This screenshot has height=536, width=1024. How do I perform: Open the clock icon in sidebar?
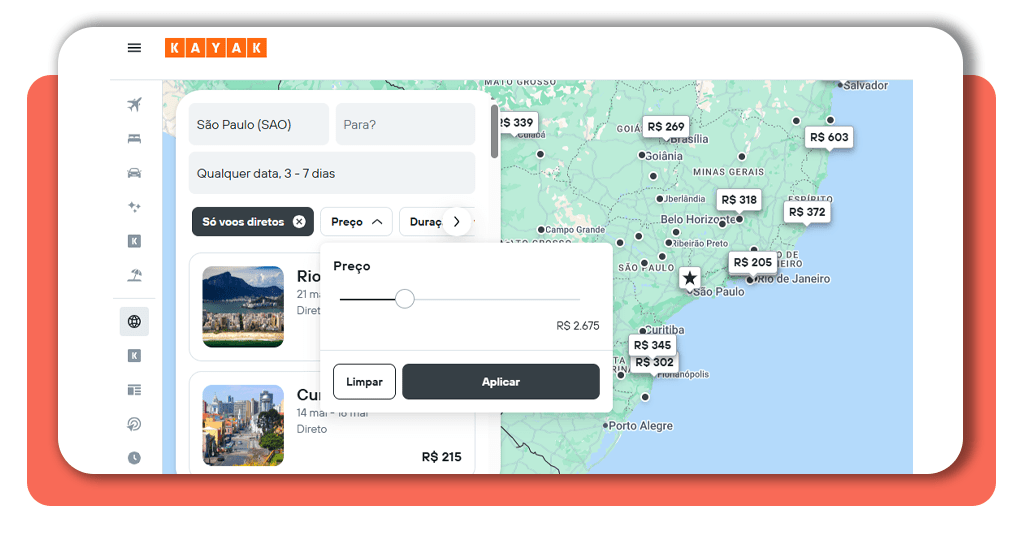point(134,458)
